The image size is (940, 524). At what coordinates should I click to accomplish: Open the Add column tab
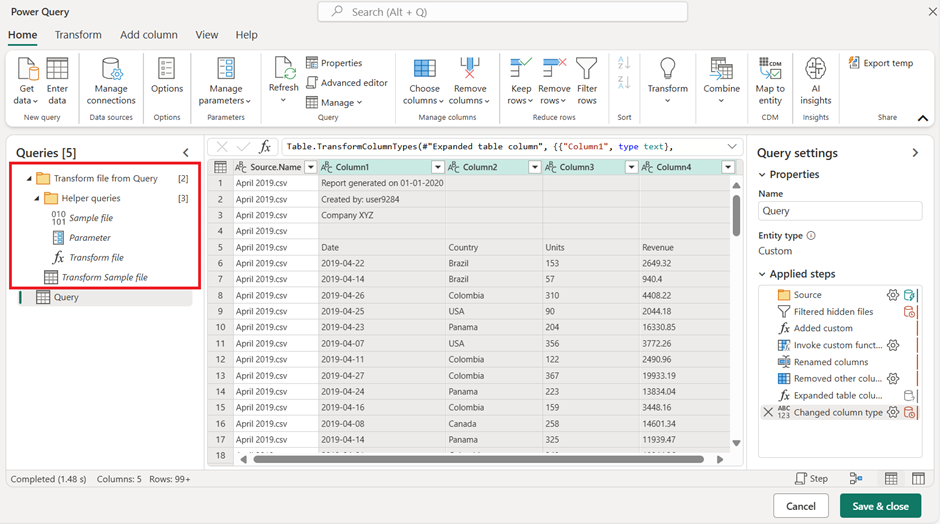pyautogui.click(x=148, y=35)
